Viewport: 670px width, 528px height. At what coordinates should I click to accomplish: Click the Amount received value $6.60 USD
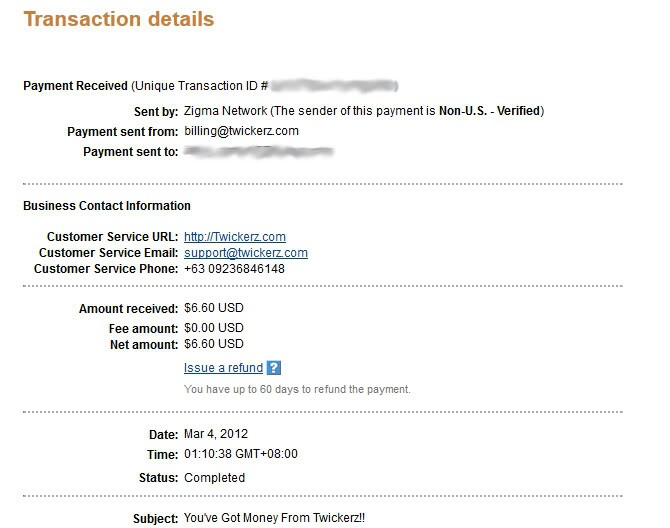[214, 308]
